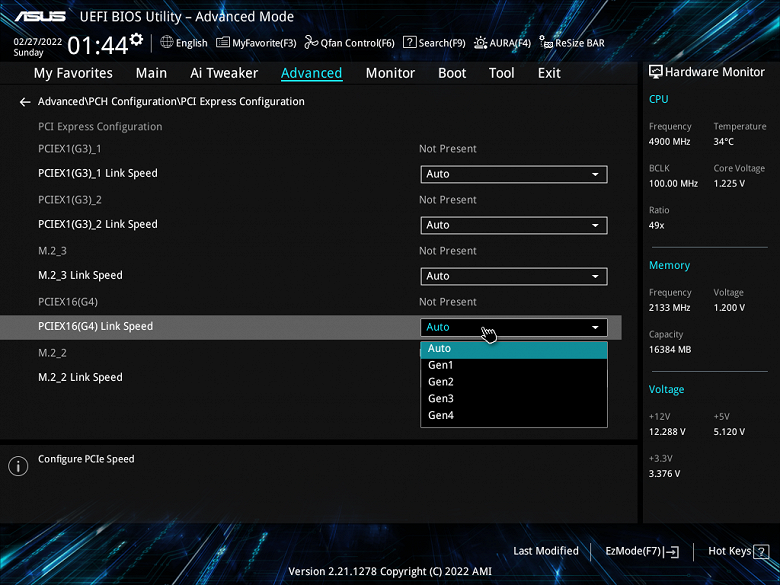Choose Auto in the open dropdown list
This screenshot has height=585, width=780.
point(514,349)
